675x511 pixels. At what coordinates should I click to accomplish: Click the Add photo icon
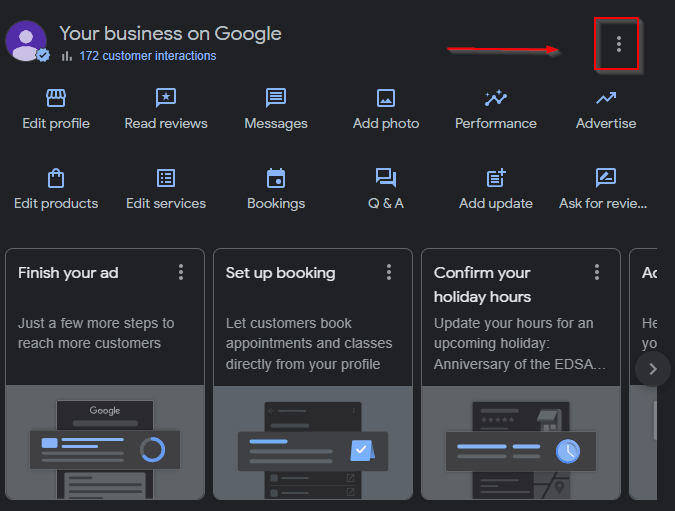point(386,98)
